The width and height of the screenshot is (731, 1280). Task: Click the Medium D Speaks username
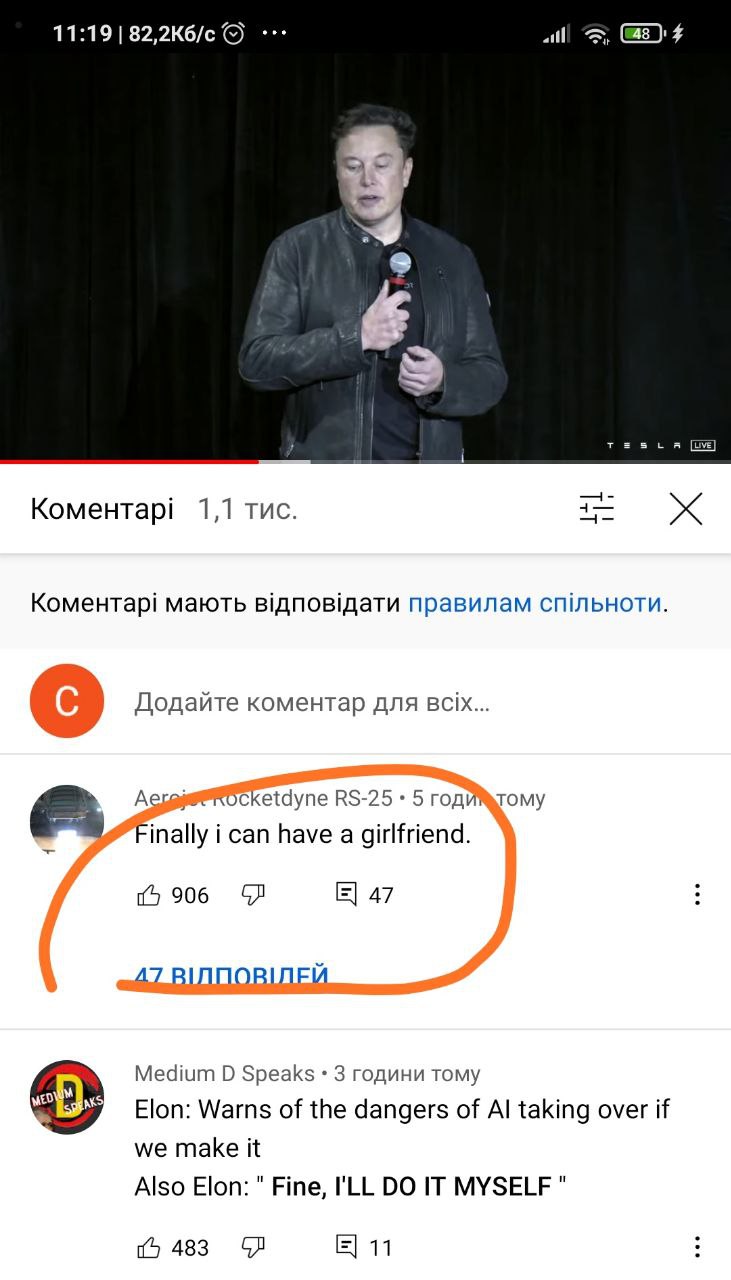225,1073
